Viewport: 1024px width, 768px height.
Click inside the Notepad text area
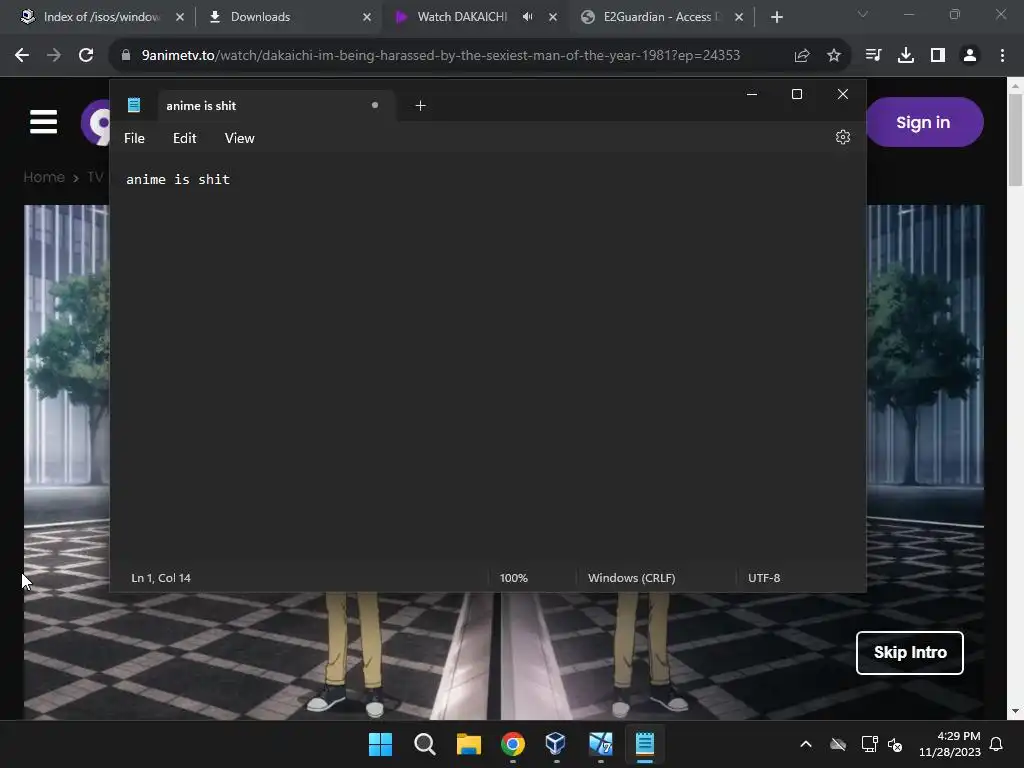[488, 359]
